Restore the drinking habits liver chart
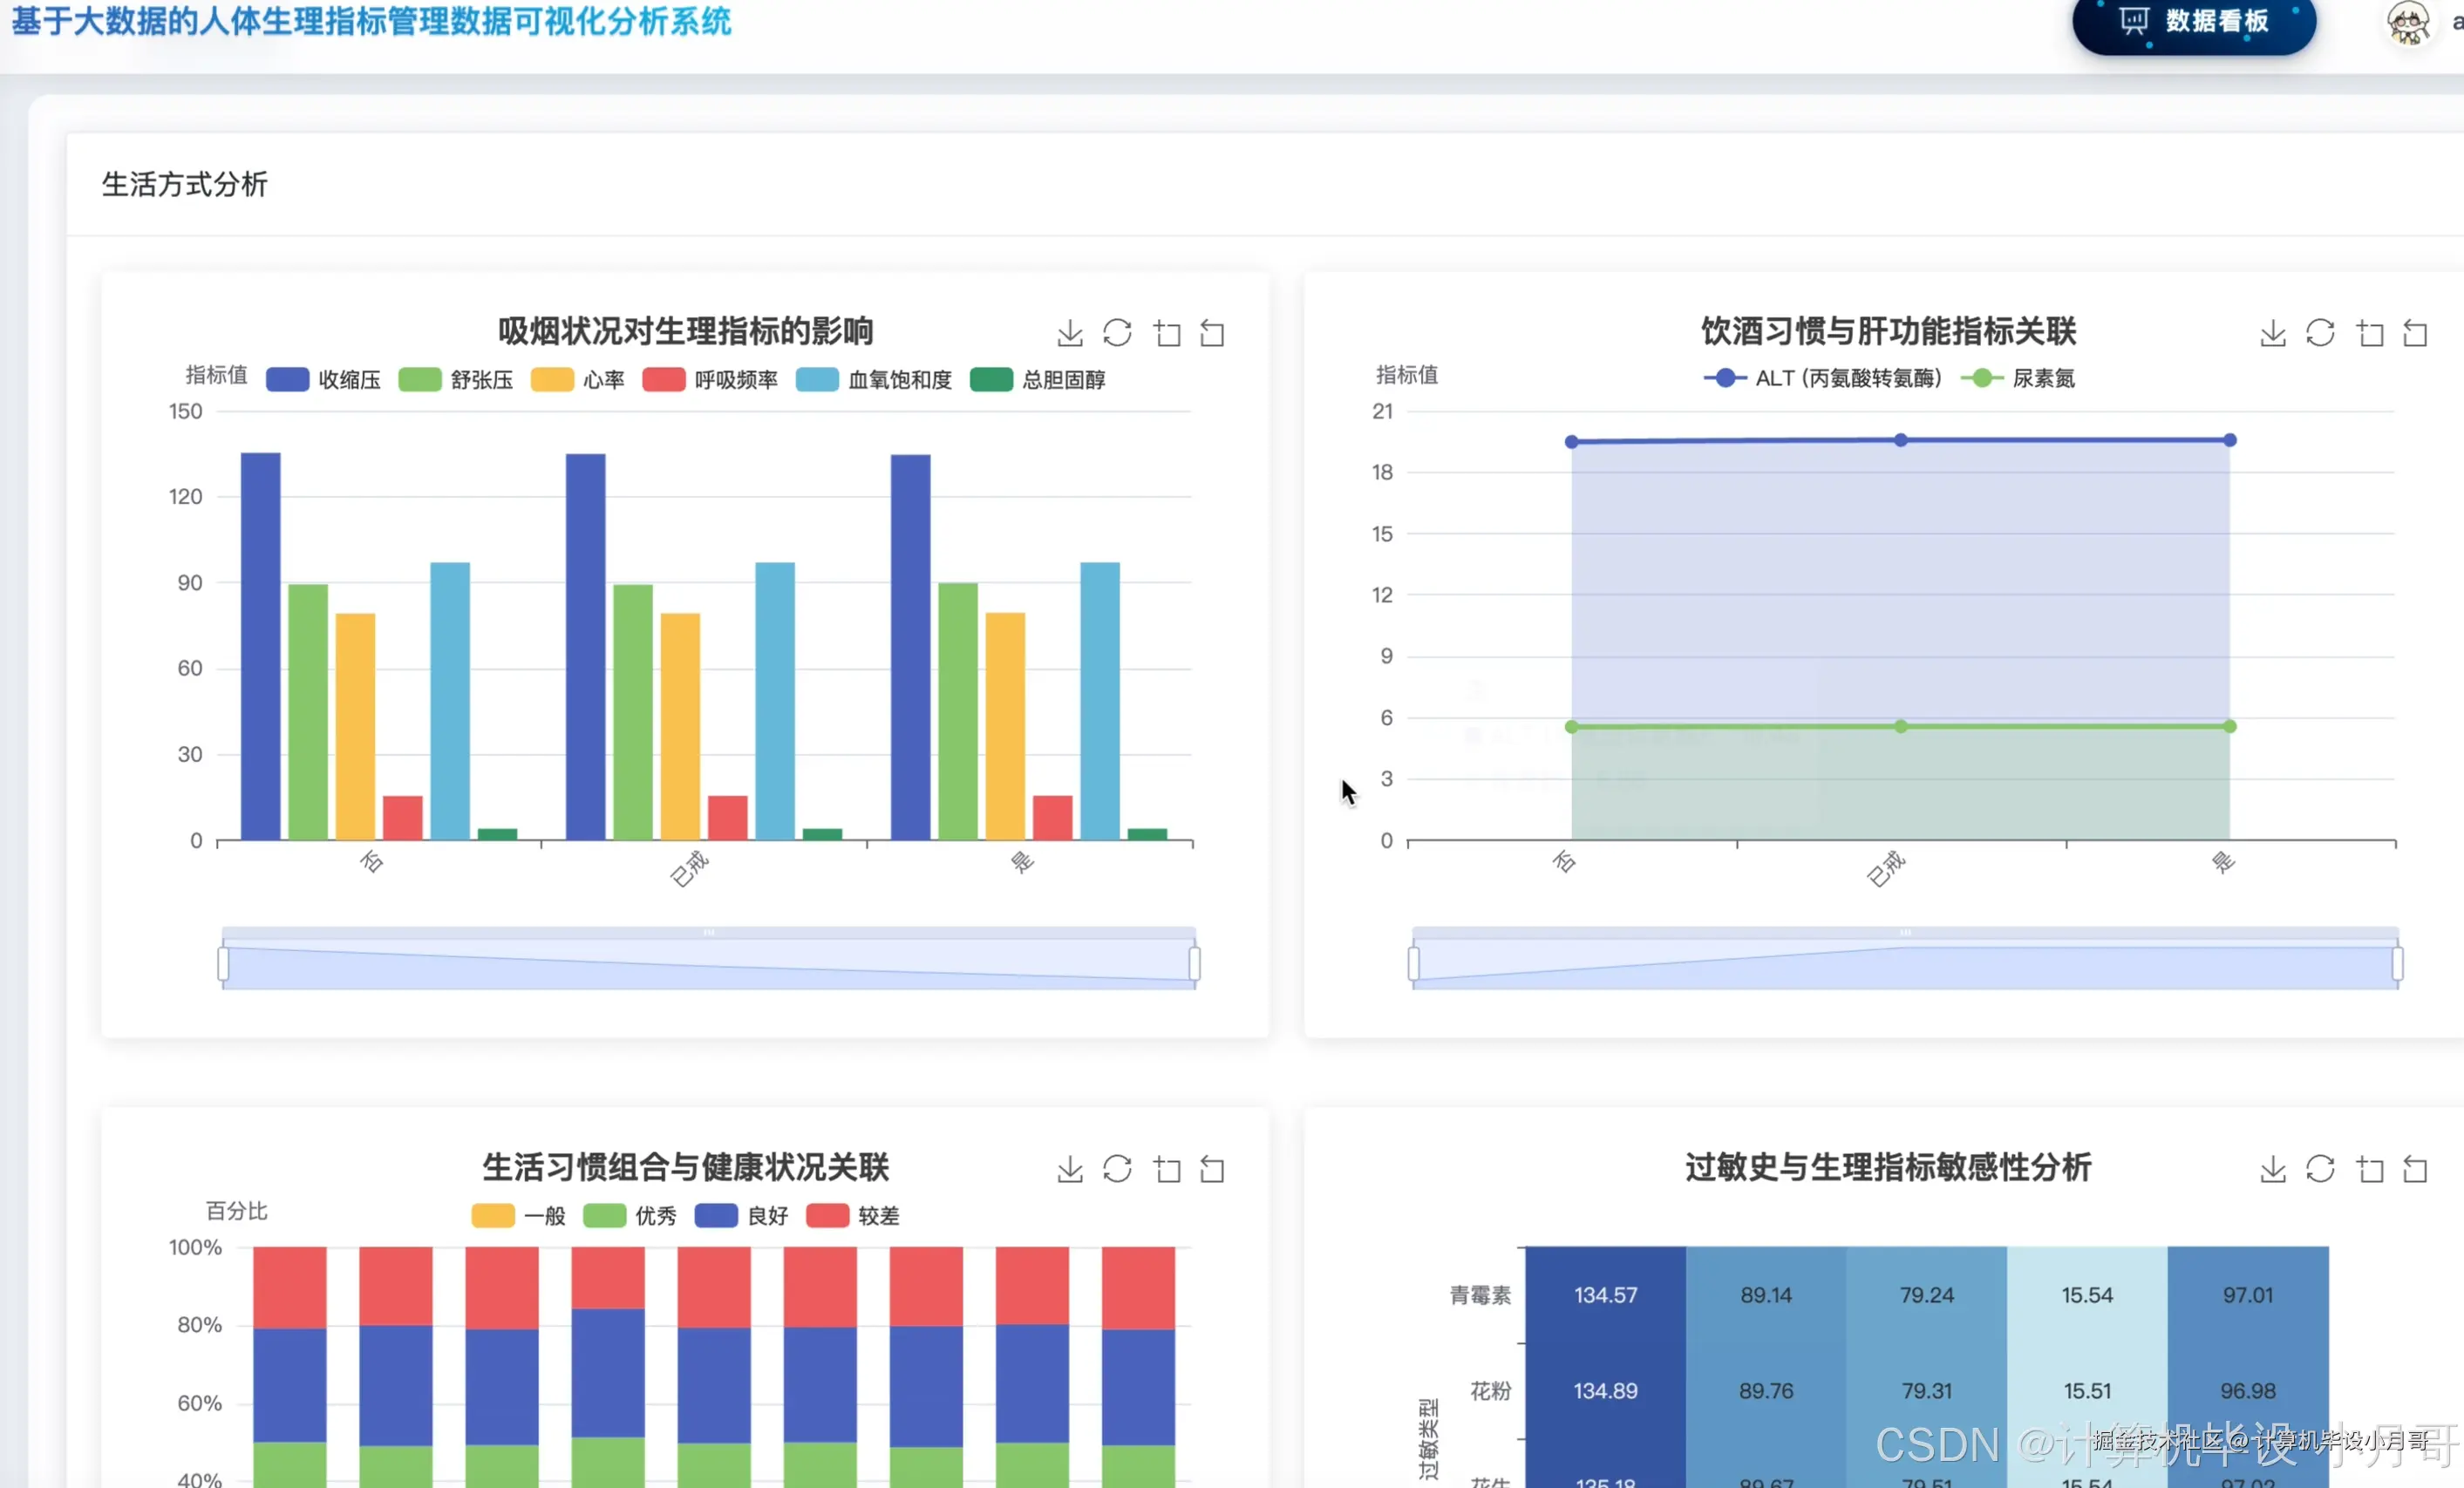Image resolution: width=2464 pixels, height=1488 pixels. (x=2320, y=333)
